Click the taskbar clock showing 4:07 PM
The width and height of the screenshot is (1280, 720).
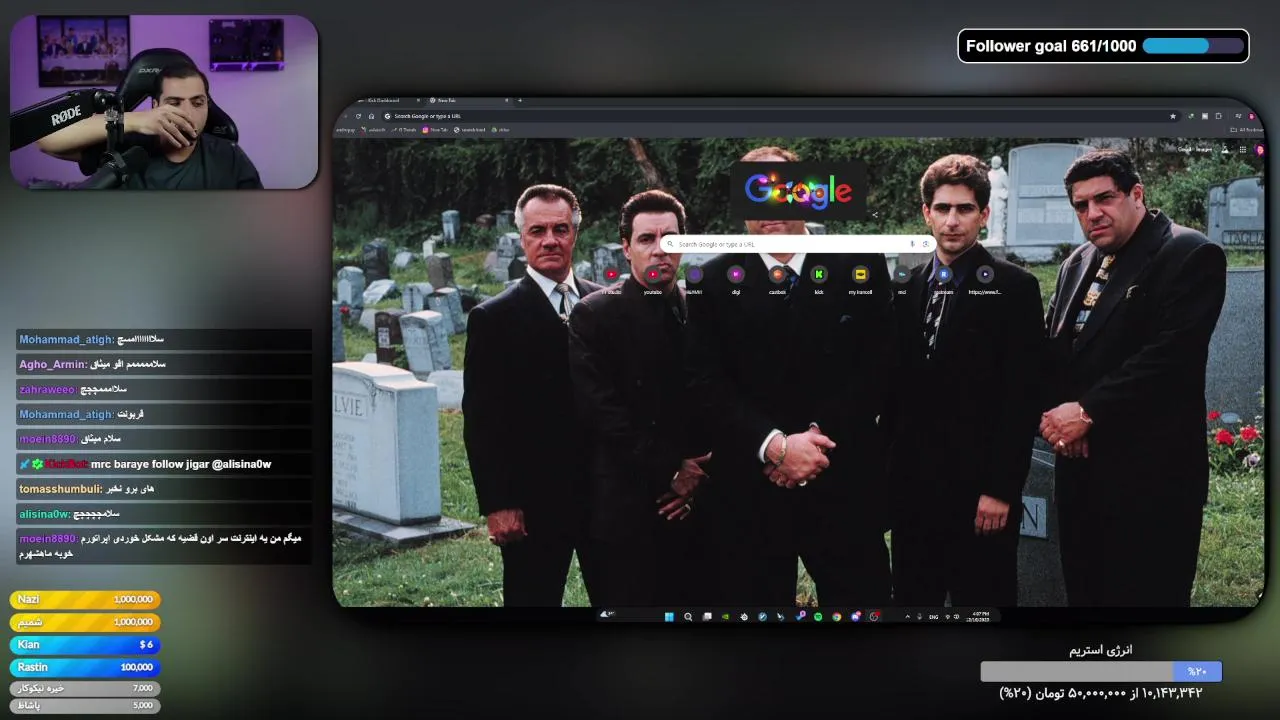(x=980, y=617)
